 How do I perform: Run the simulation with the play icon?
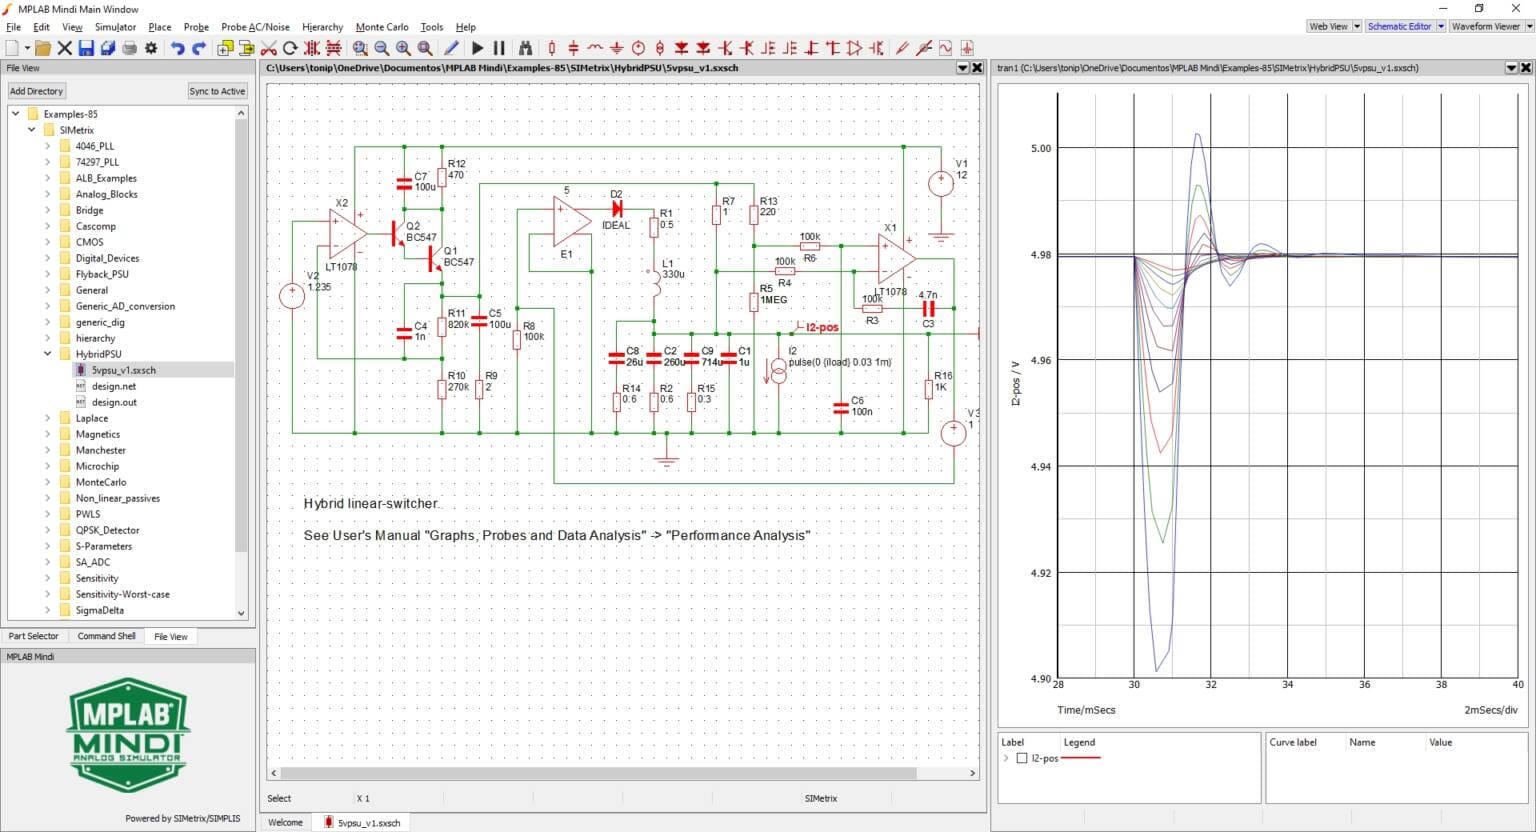tap(477, 47)
